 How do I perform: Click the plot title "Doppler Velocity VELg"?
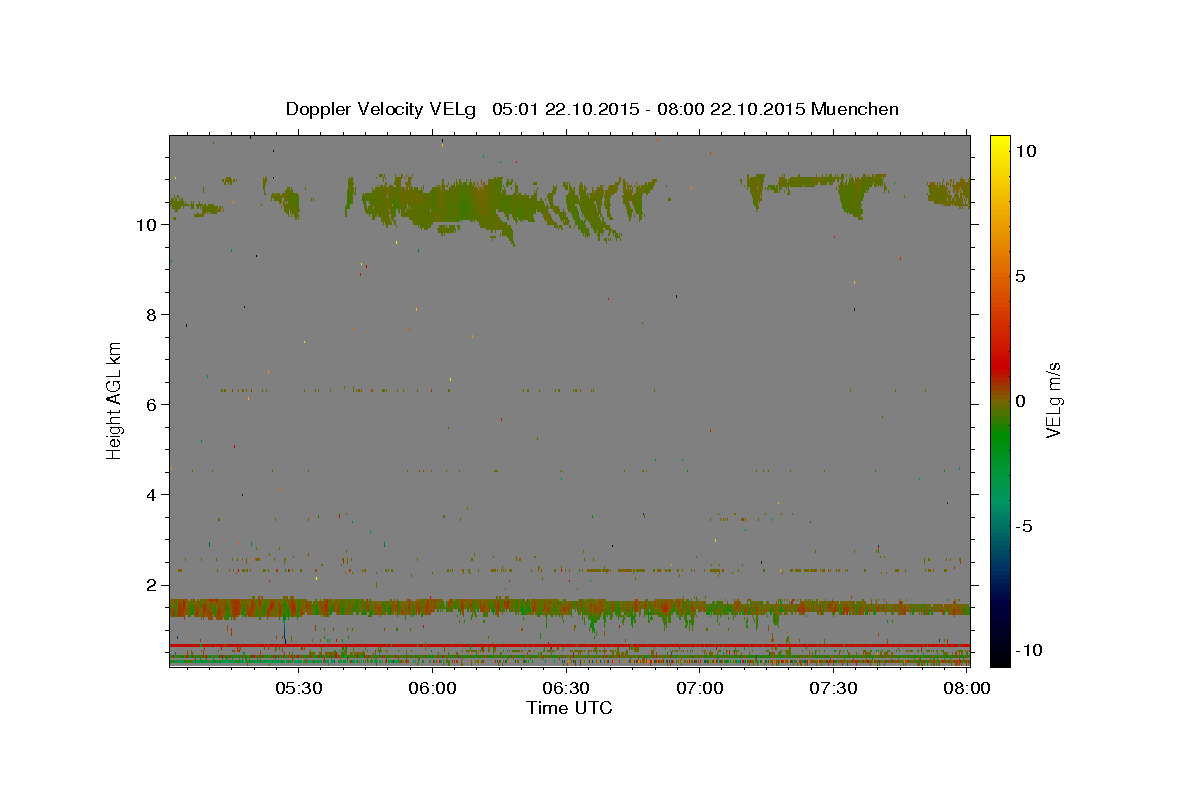point(381,109)
